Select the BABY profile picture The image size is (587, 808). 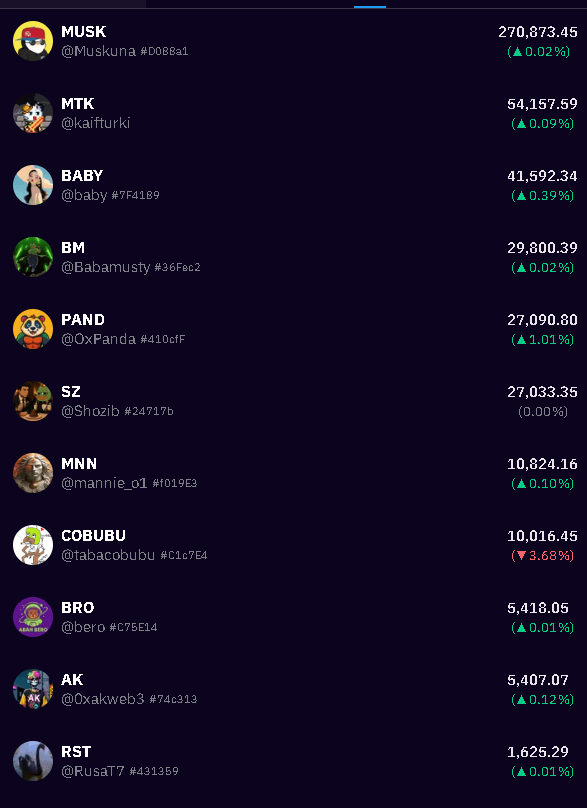(x=33, y=185)
